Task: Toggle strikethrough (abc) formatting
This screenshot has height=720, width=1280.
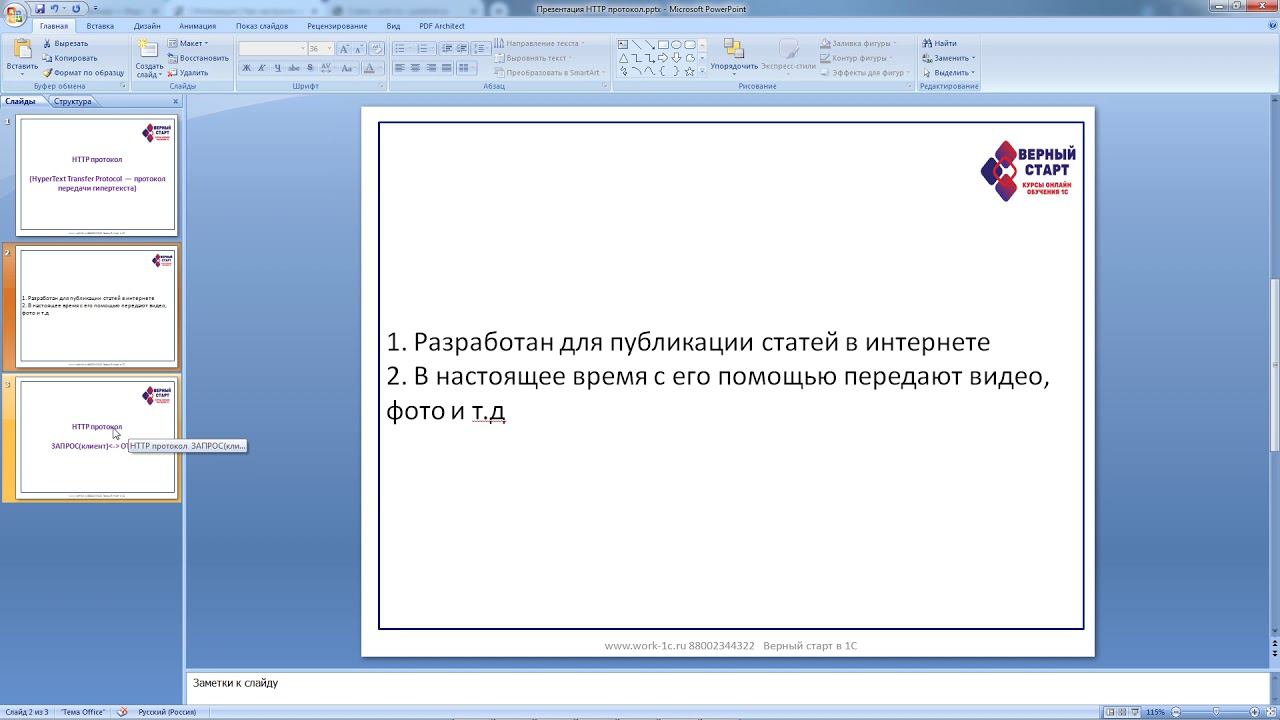Action: tap(294, 68)
